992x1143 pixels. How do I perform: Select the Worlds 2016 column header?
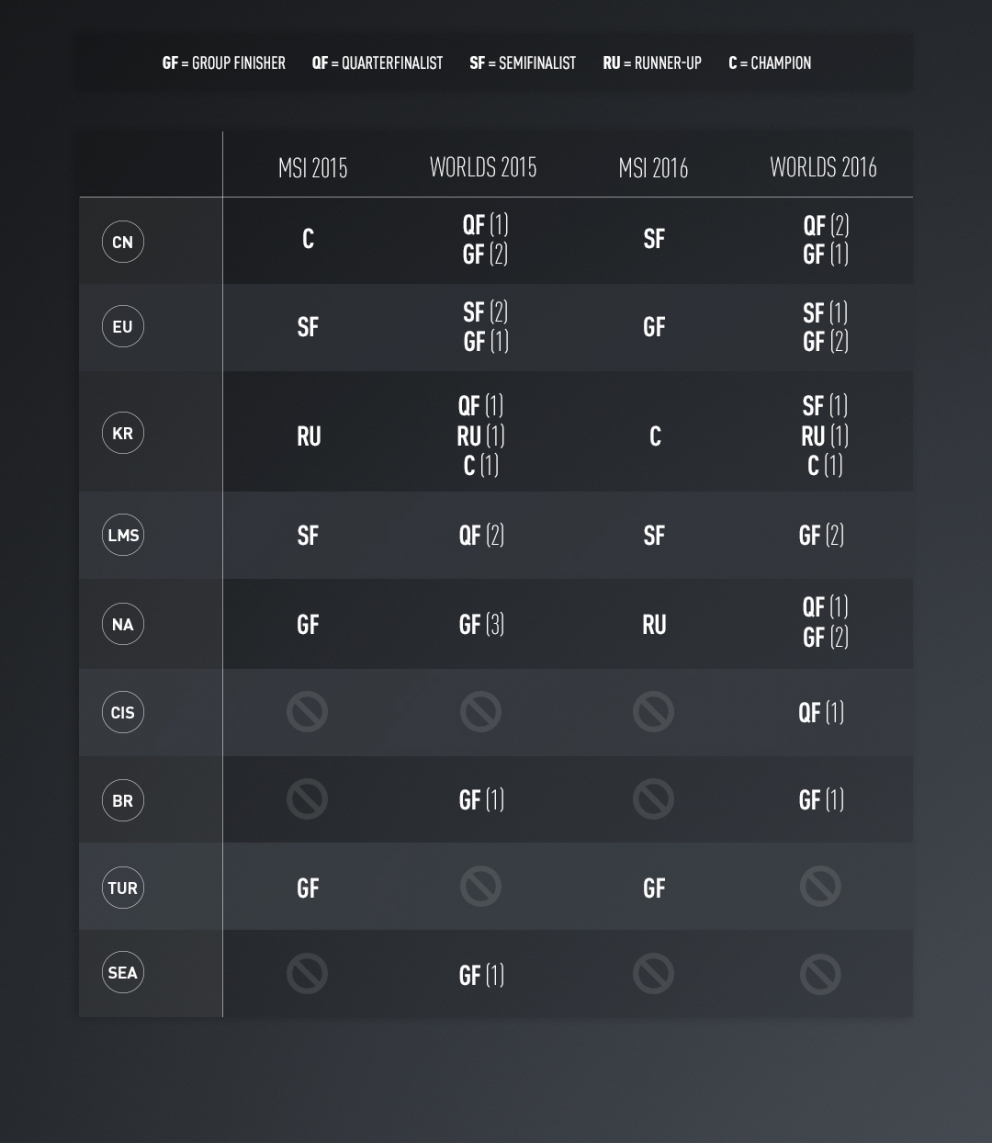823,168
